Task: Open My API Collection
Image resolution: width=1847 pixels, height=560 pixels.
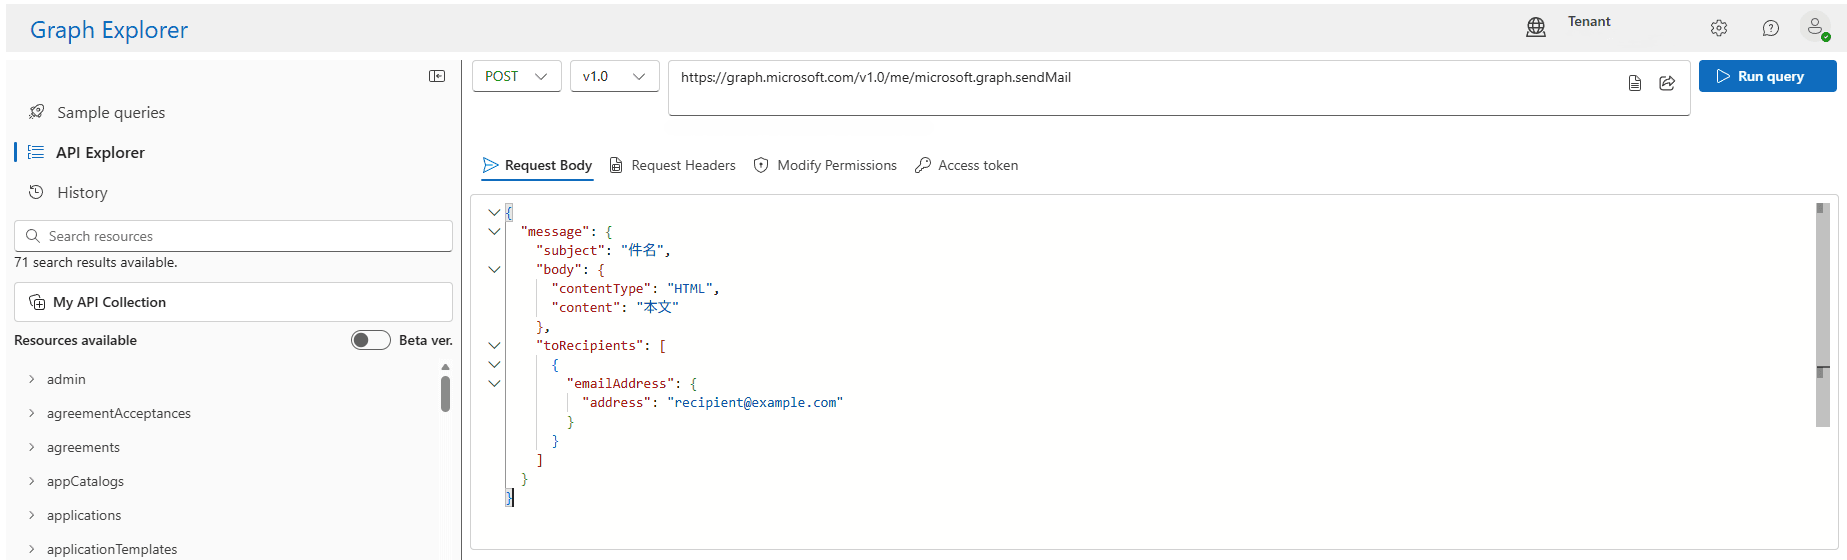Action: [233, 302]
